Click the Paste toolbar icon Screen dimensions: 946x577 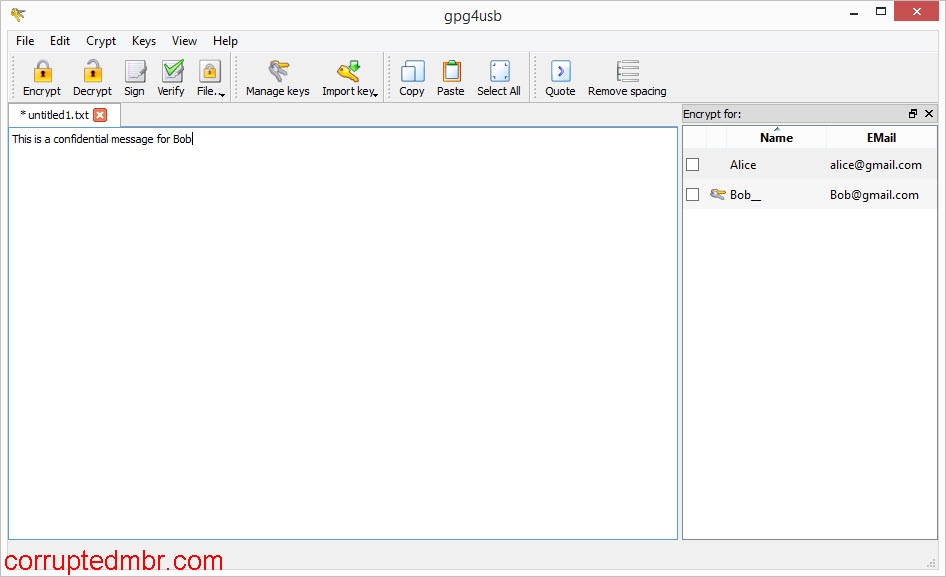click(x=450, y=70)
